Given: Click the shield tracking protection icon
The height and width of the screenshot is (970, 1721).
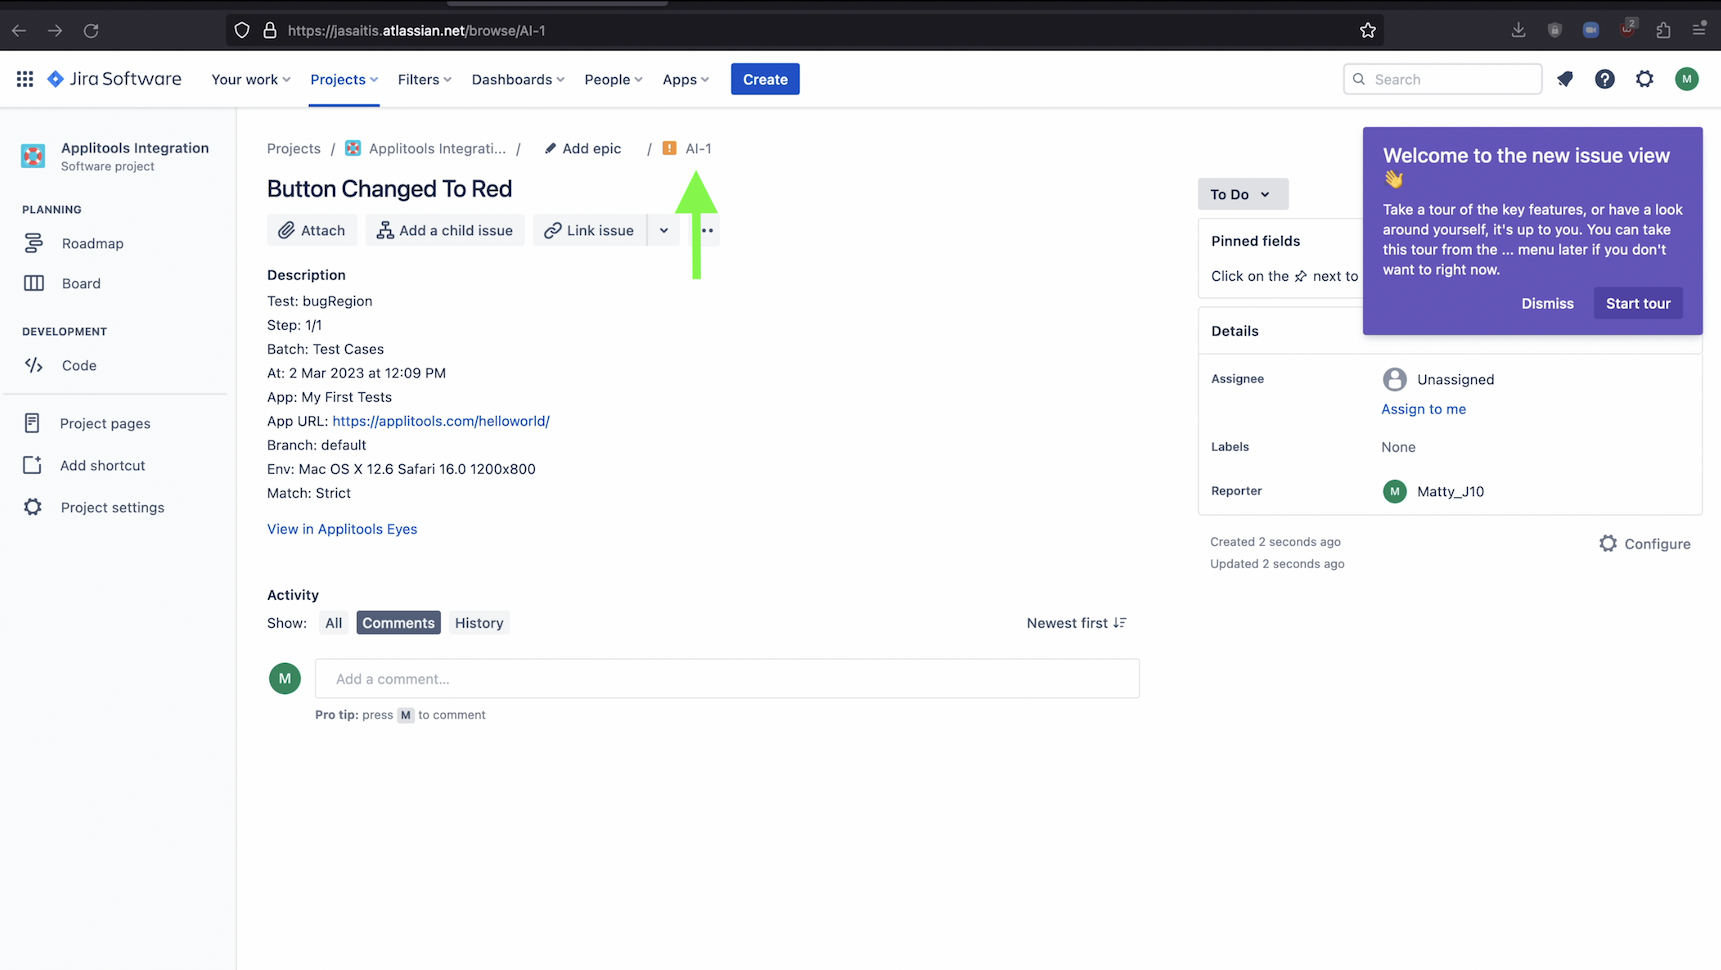Looking at the screenshot, I should (x=242, y=30).
